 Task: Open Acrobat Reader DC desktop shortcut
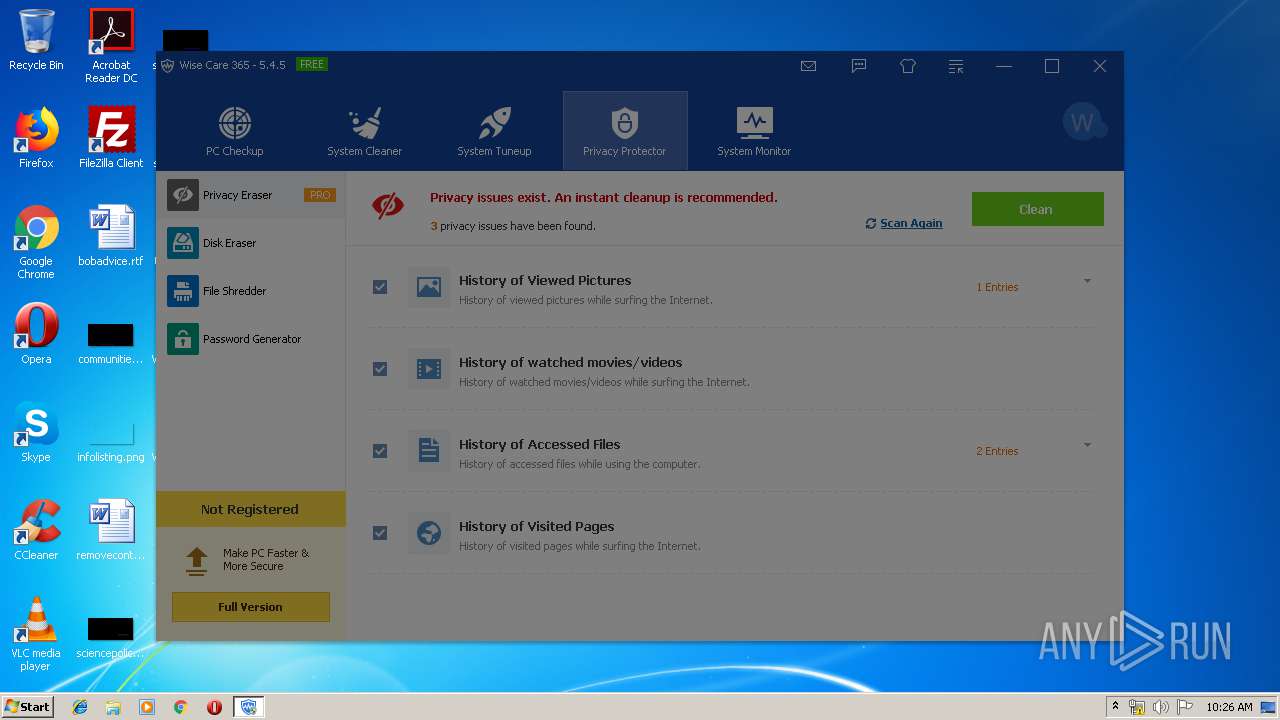(111, 46)
